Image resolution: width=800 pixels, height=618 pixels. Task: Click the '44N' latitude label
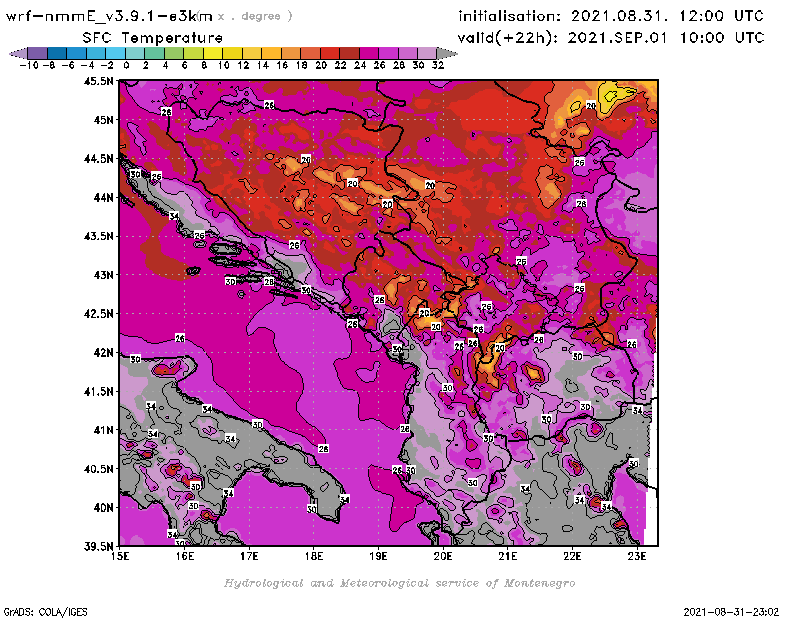(x=104, y=197)
